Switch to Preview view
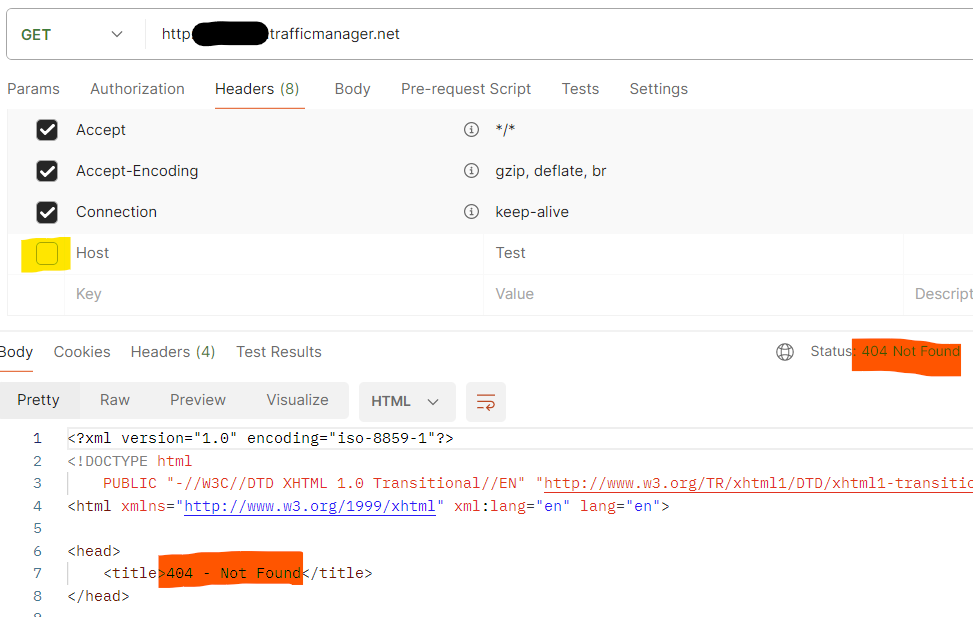Viewport: 973px width, 617px height. tap(198, 400)
